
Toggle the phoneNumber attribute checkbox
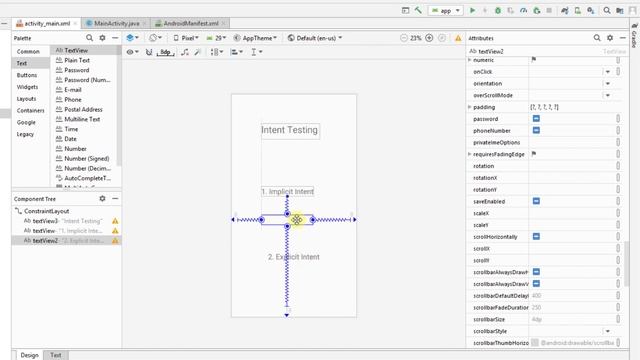coord(536,130)
